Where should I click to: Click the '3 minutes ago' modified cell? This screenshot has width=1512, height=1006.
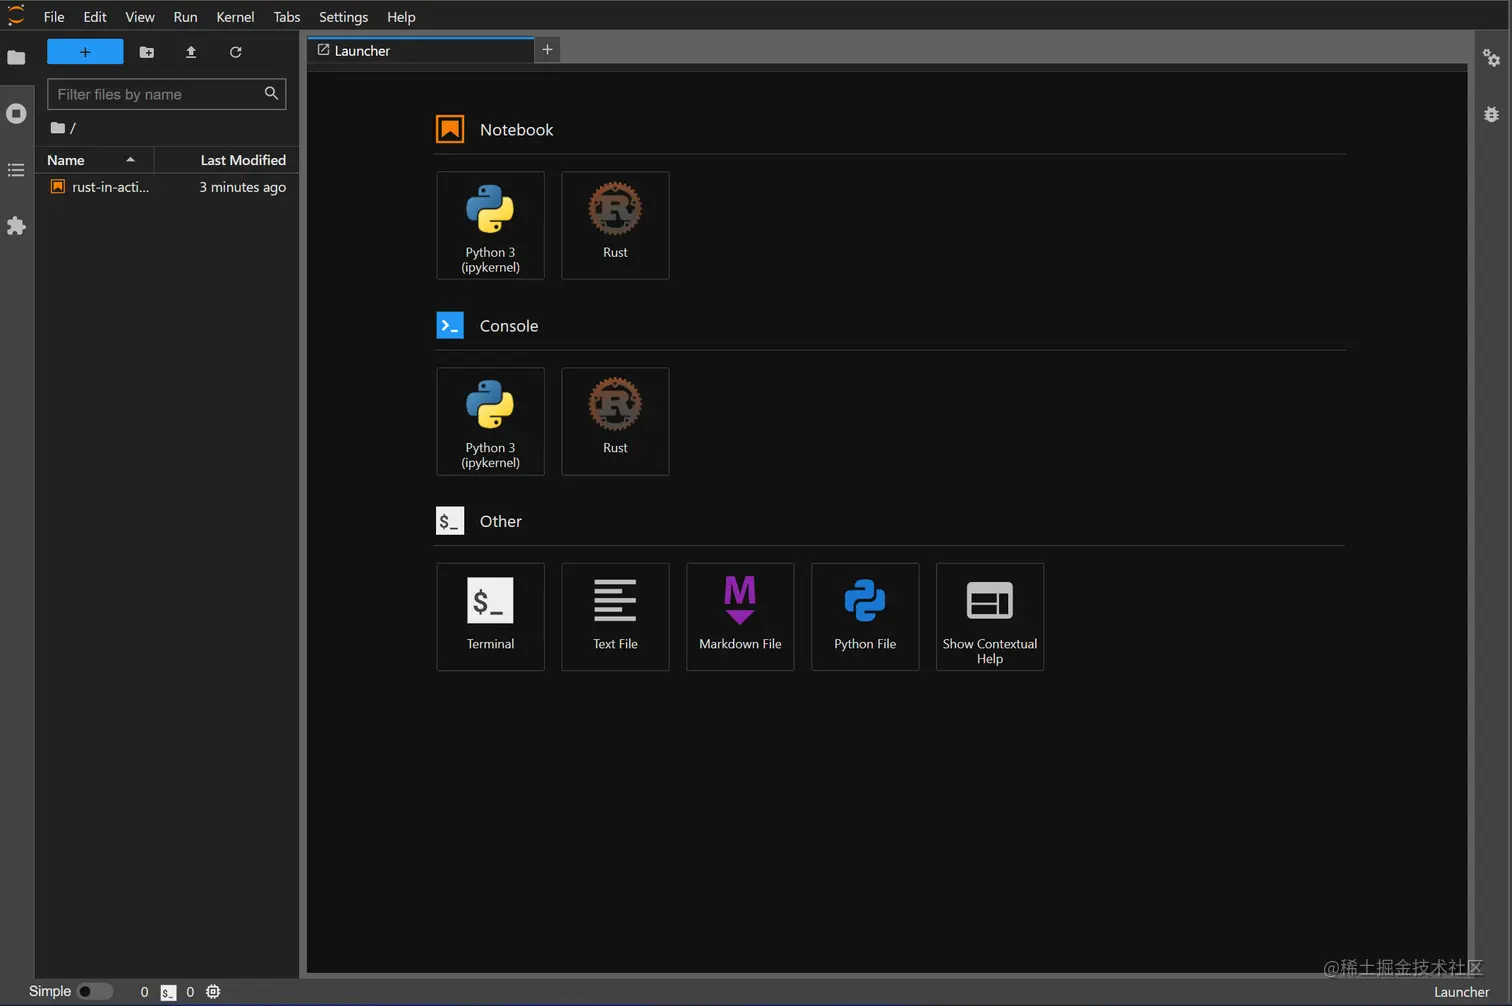click(242, 187)
